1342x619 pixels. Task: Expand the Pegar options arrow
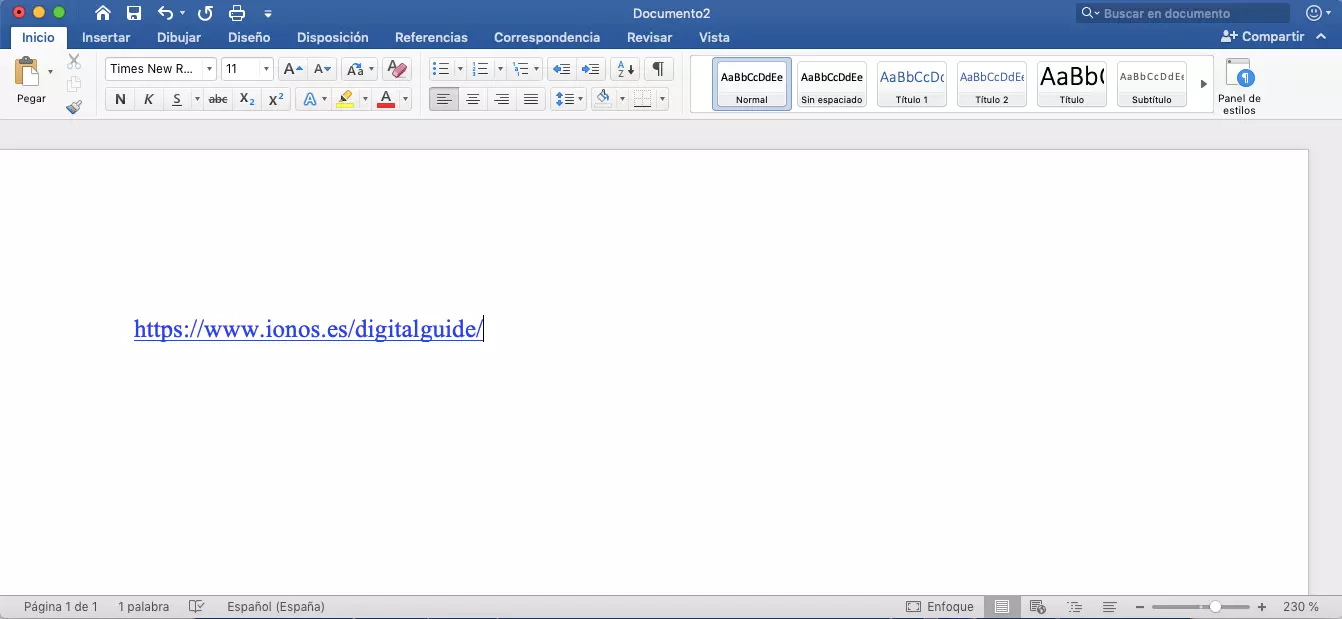point(50,72)
